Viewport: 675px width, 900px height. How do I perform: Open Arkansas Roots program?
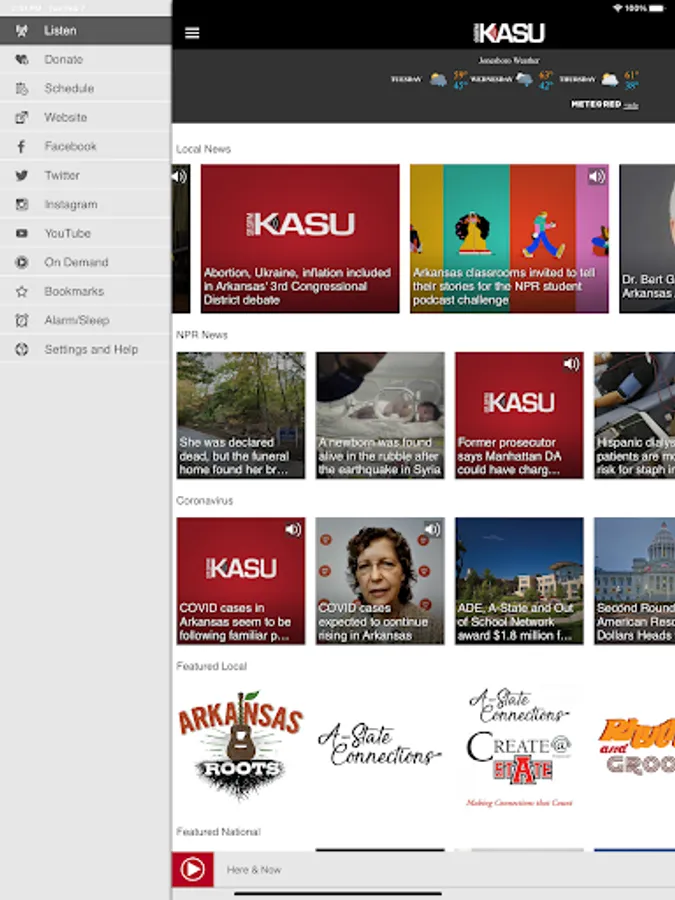pos(241,745)
